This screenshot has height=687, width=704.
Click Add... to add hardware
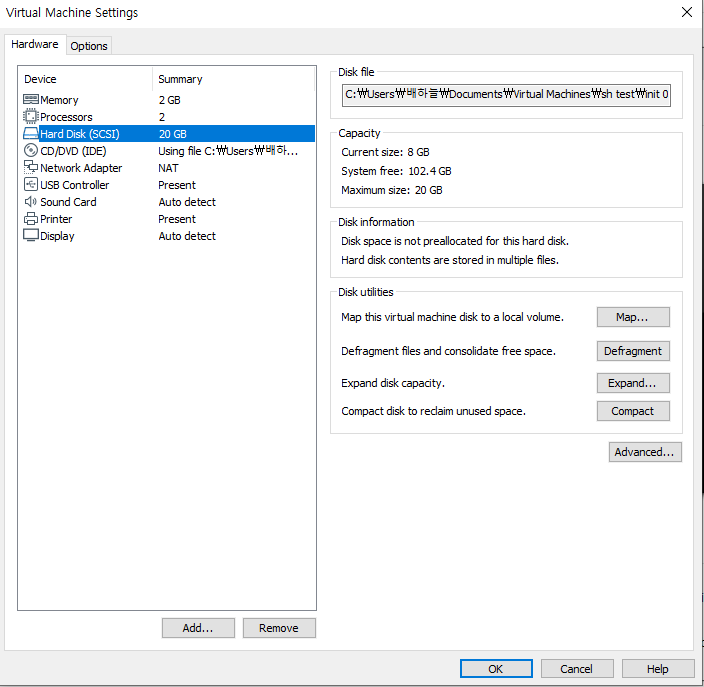[x=198, y=628]
